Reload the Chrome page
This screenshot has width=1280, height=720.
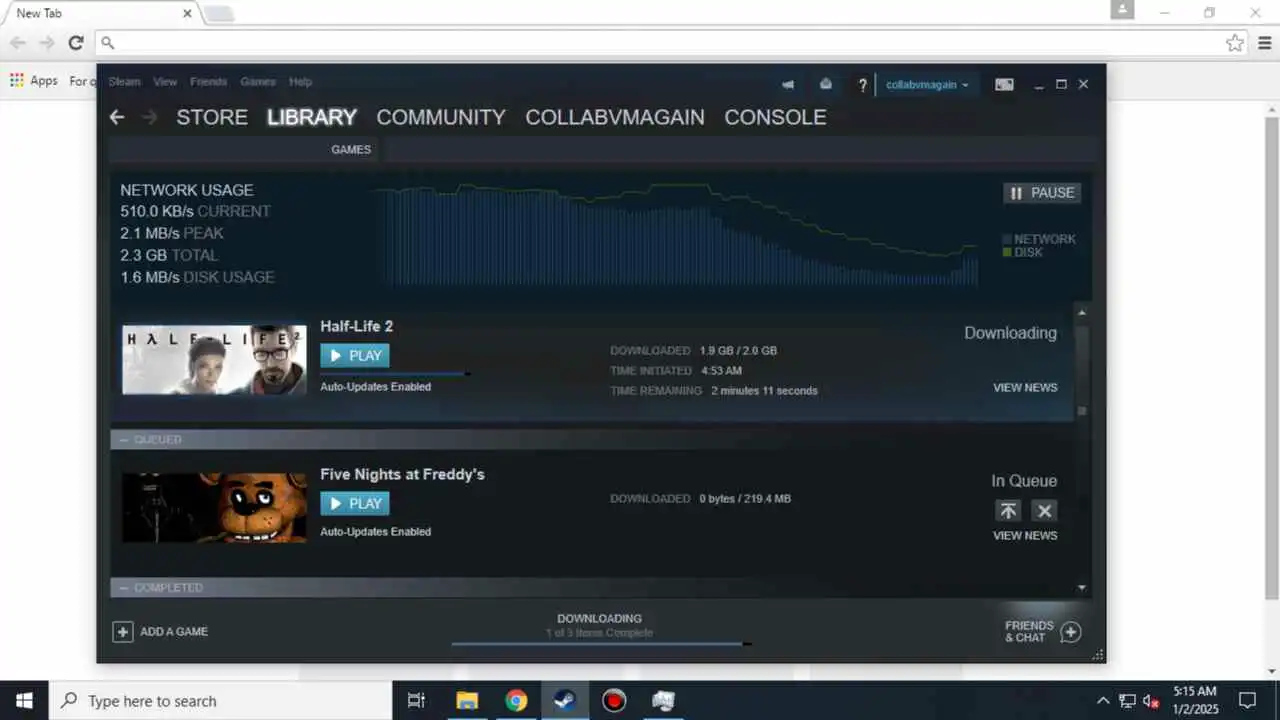(x=75, y=43)
